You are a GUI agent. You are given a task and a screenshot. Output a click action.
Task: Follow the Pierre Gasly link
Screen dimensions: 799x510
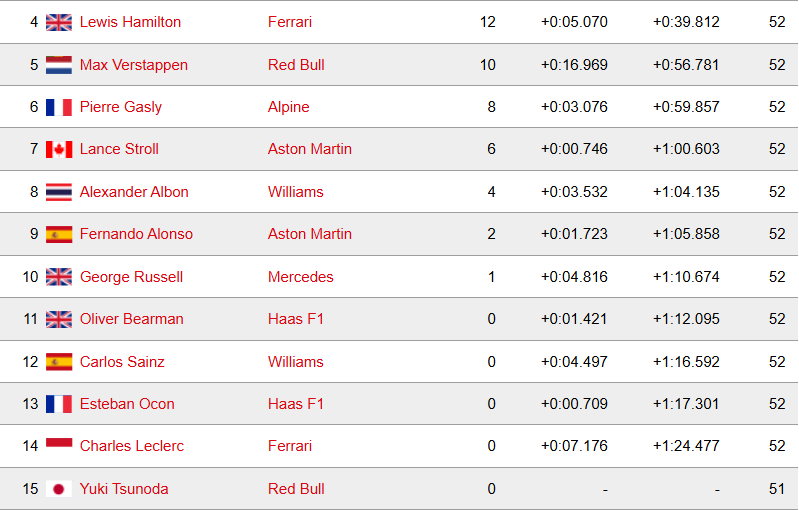pos(121,107)
